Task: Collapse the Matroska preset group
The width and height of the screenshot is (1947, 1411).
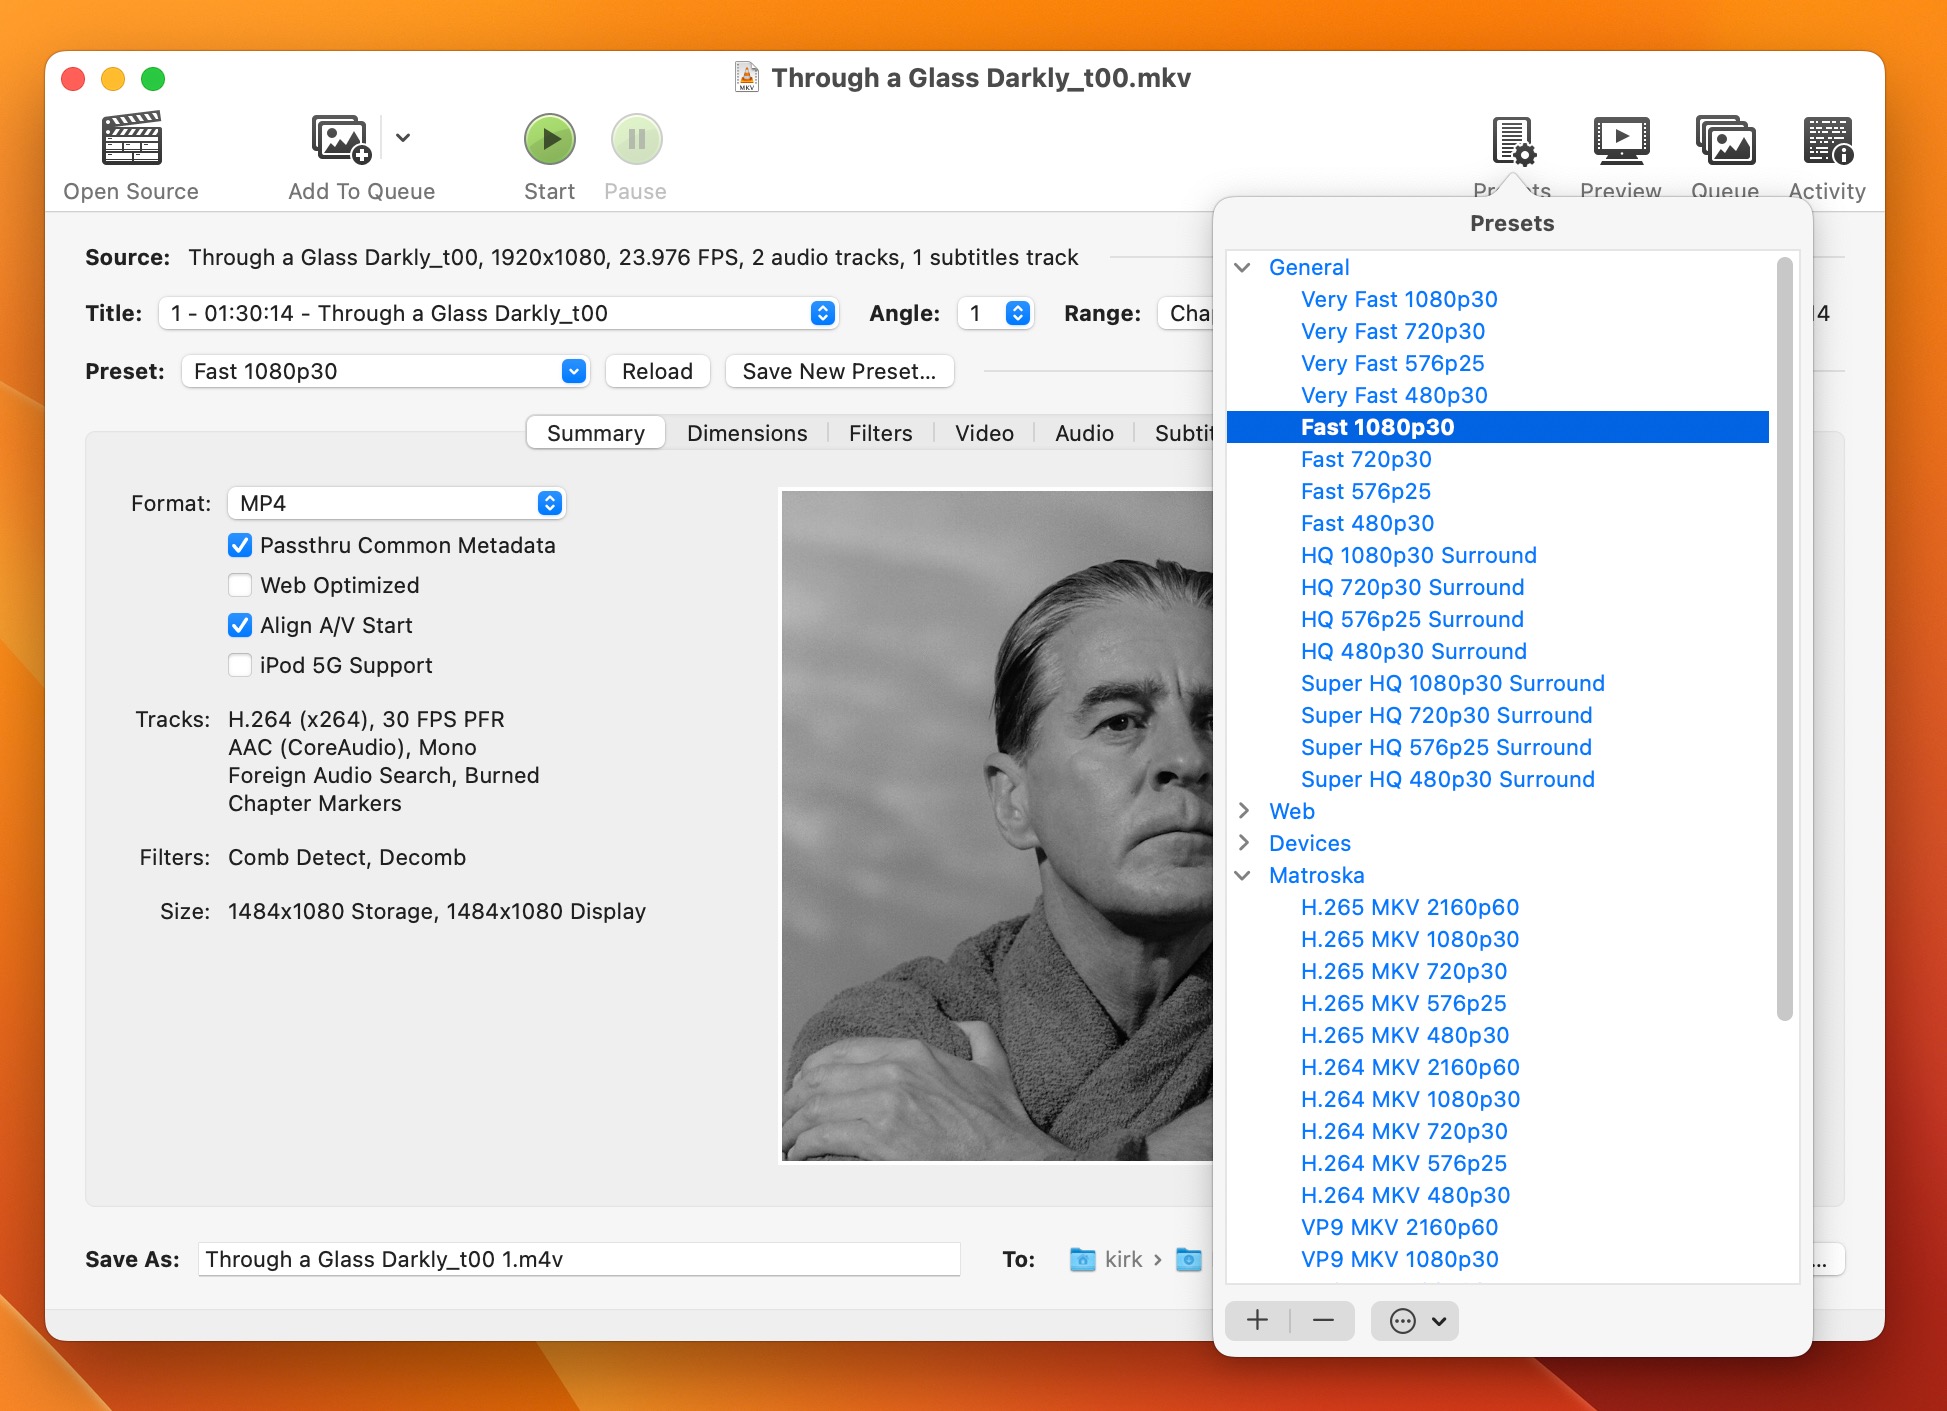Action: click(x=1243, y=875)
